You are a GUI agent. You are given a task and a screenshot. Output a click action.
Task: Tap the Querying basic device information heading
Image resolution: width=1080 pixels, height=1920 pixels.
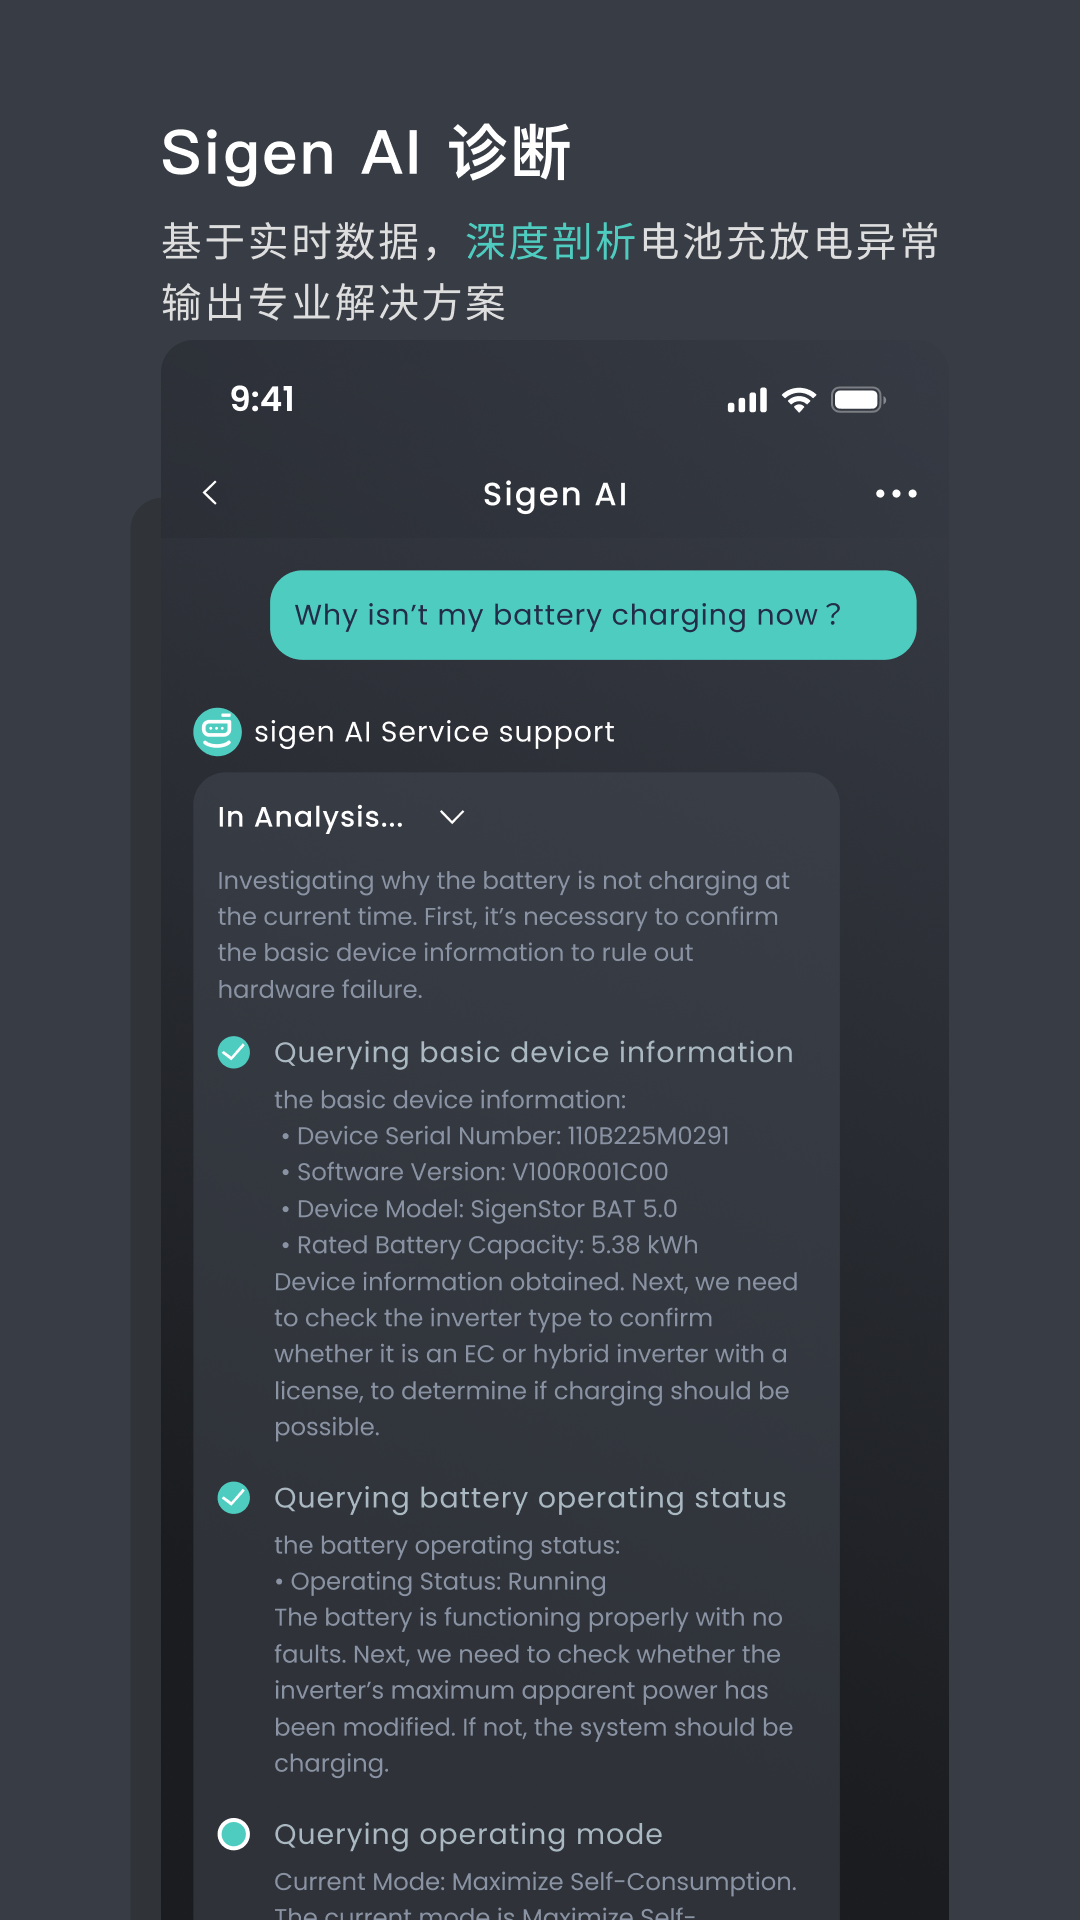click(x=534, y=1052)
